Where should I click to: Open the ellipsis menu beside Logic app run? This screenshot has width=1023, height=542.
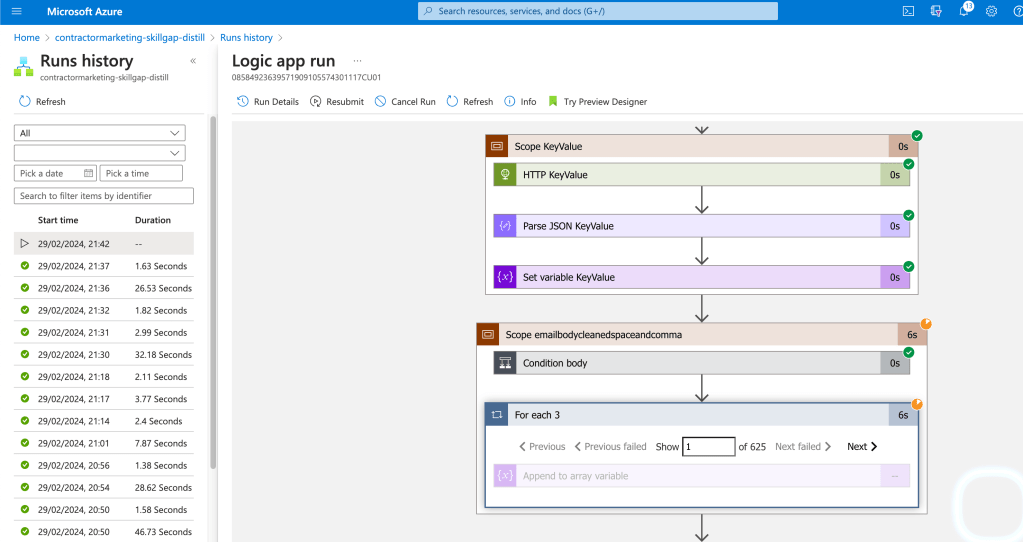(x=358, y=61)
